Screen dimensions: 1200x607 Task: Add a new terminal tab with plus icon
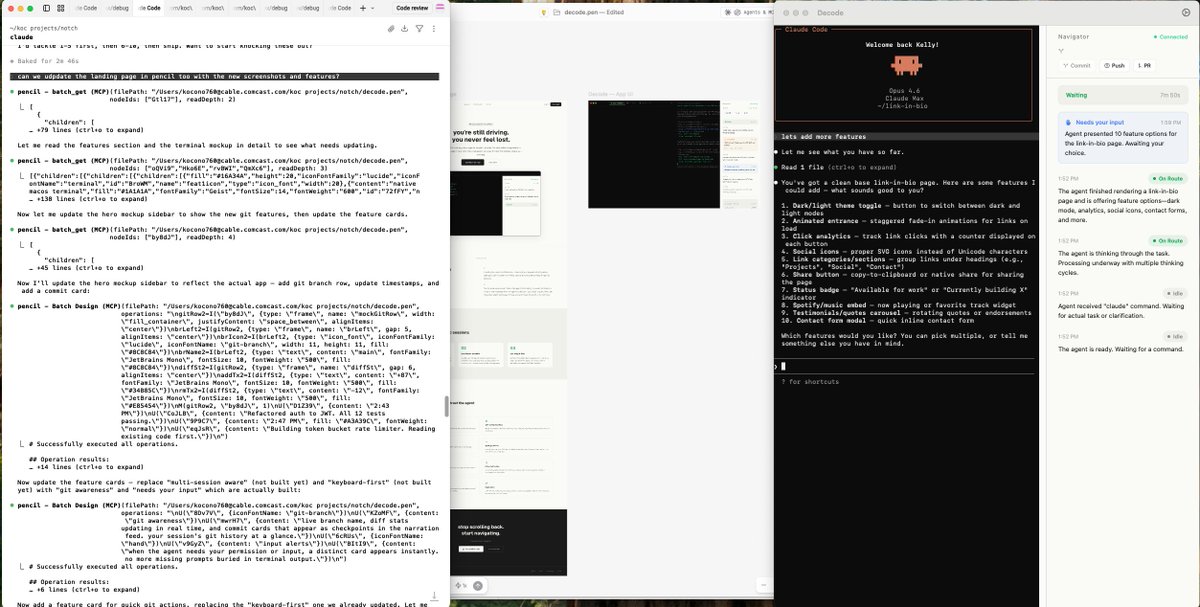click(362, 7)
